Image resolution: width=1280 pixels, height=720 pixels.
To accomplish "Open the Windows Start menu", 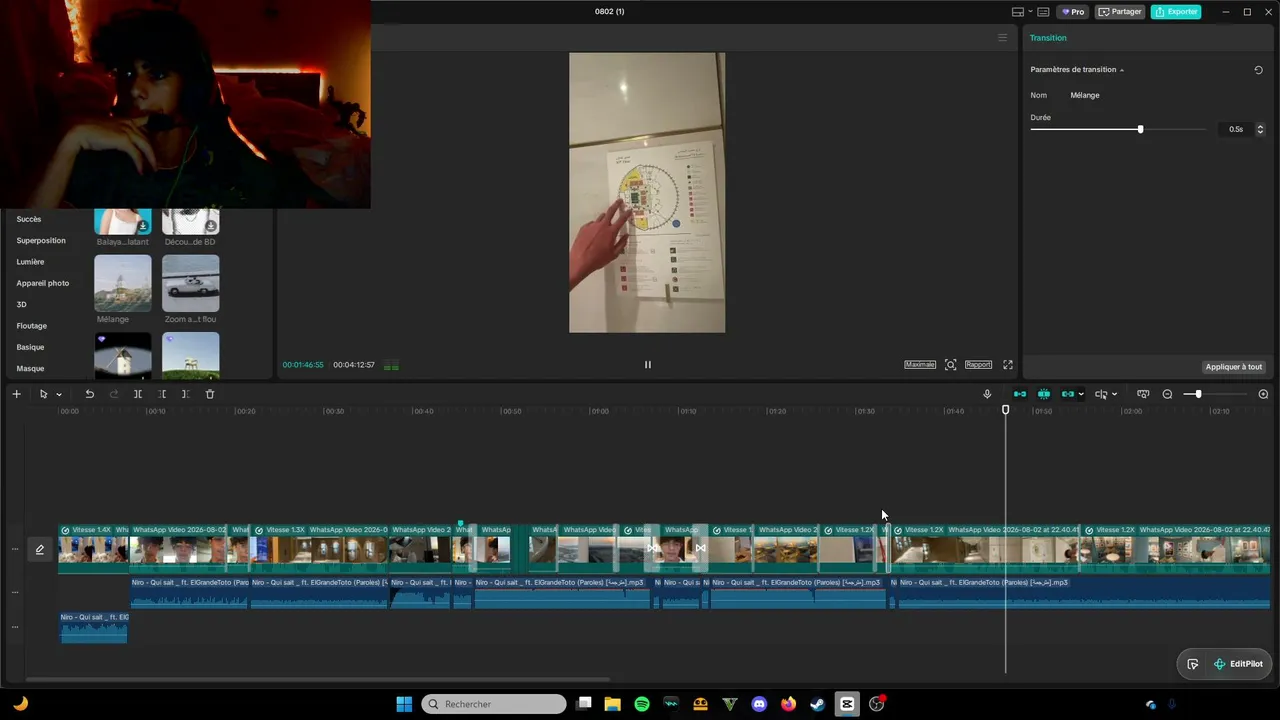I will pyautogui.click(x=404, y=704).
